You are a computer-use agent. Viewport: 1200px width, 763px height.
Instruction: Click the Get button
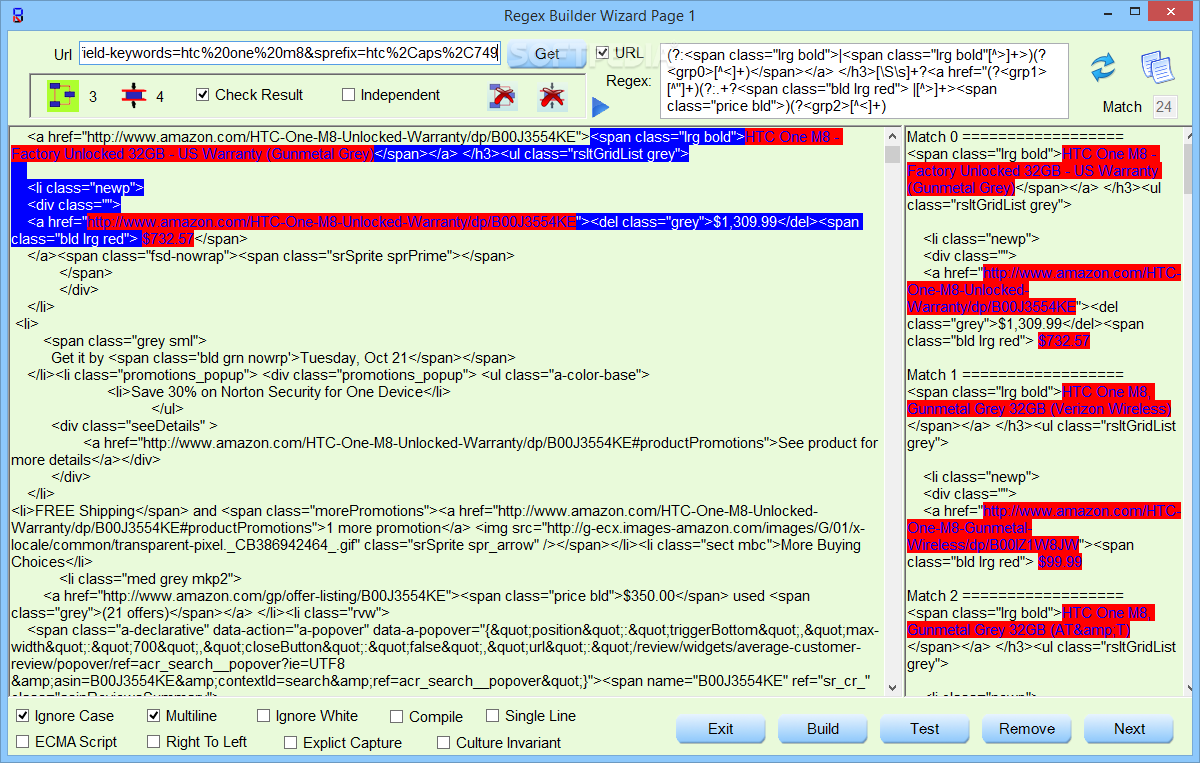pyautogui.click(x=547, y=54)
